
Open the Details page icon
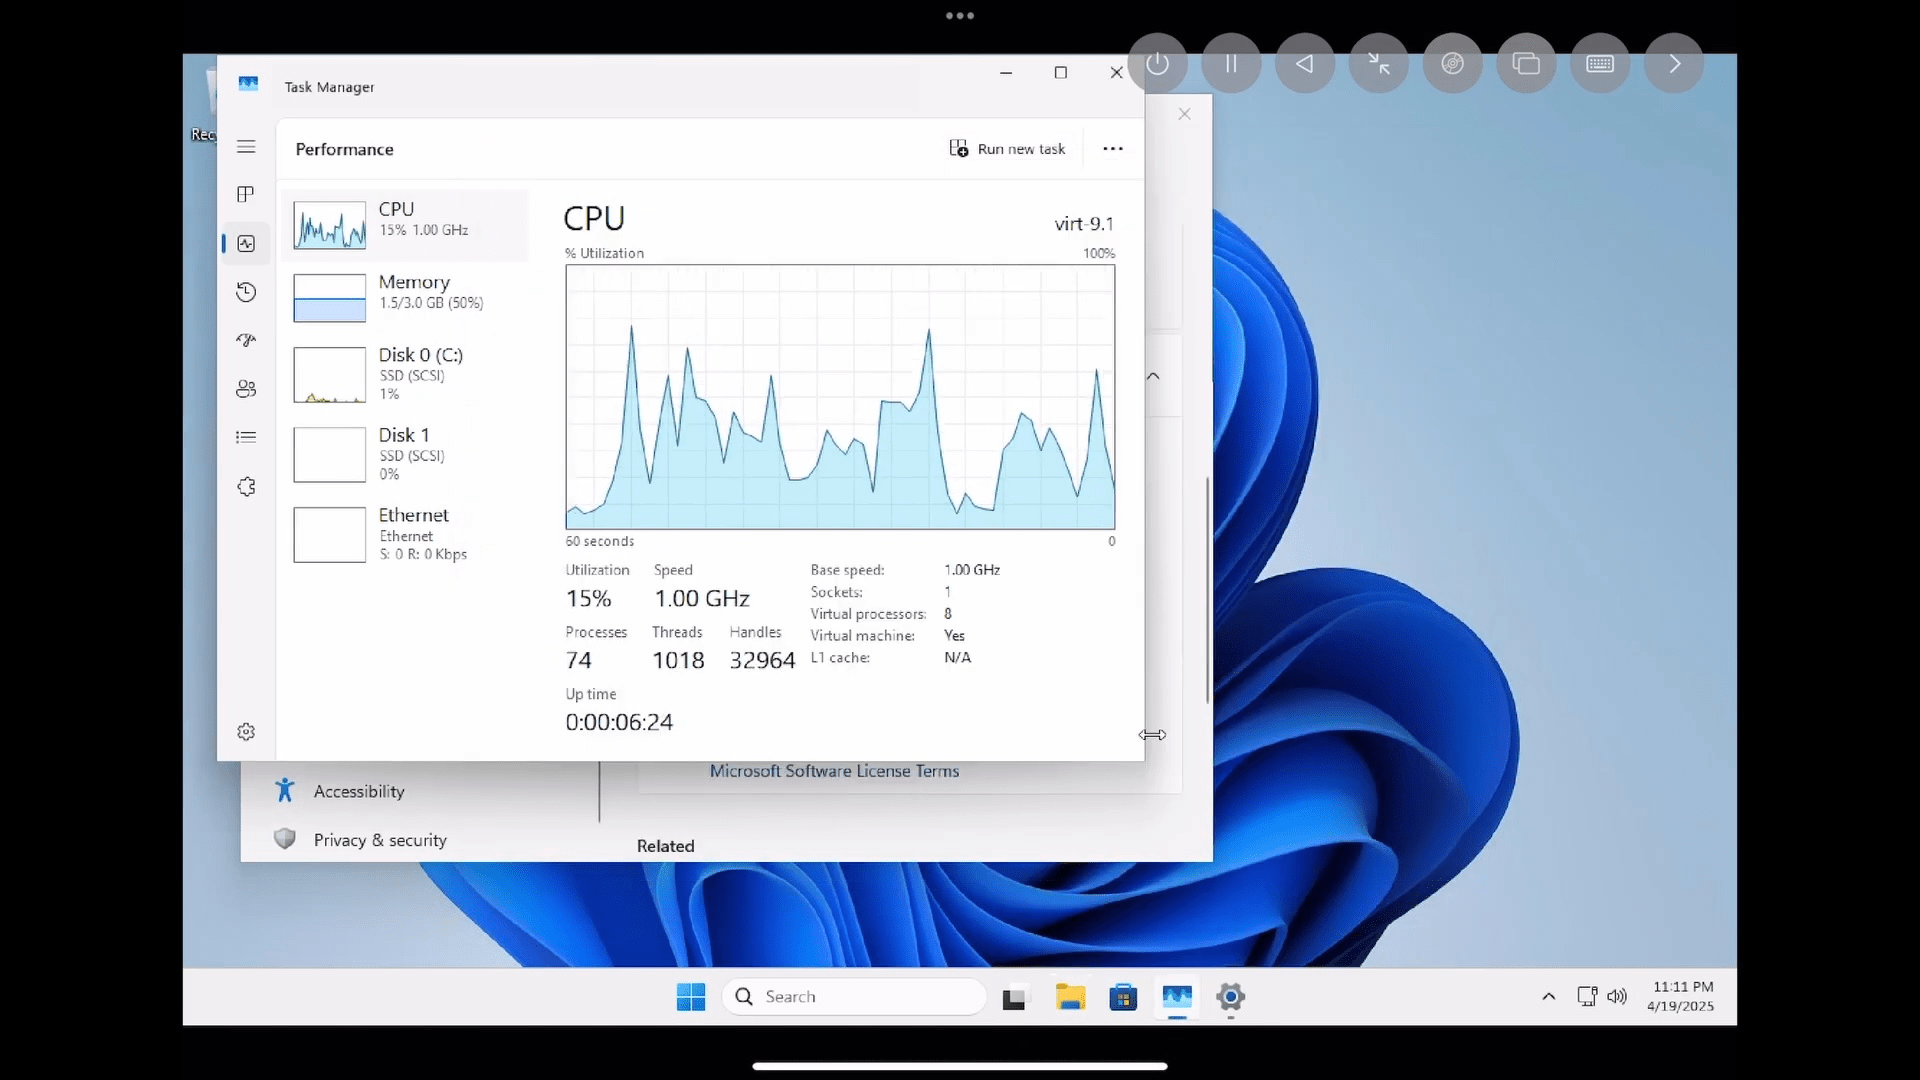(x=246, y=437)
